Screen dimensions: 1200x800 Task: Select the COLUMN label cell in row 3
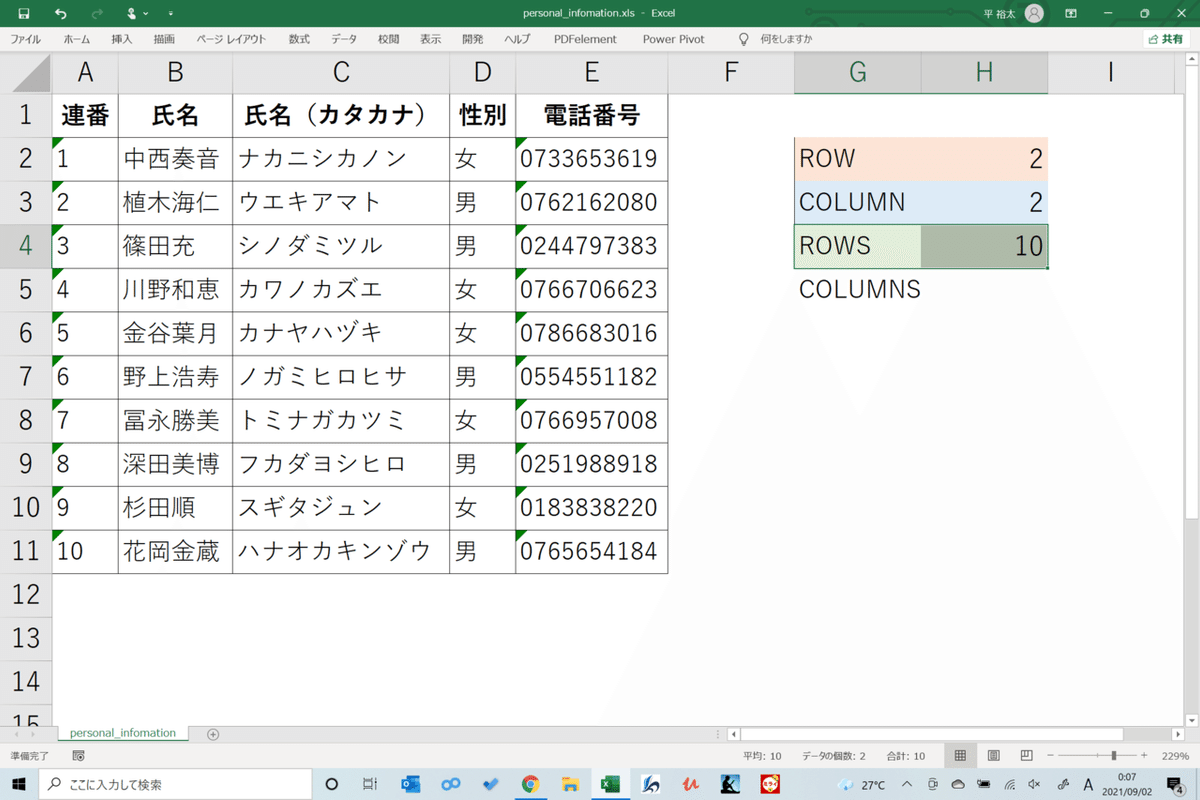(x=857, y=203)
